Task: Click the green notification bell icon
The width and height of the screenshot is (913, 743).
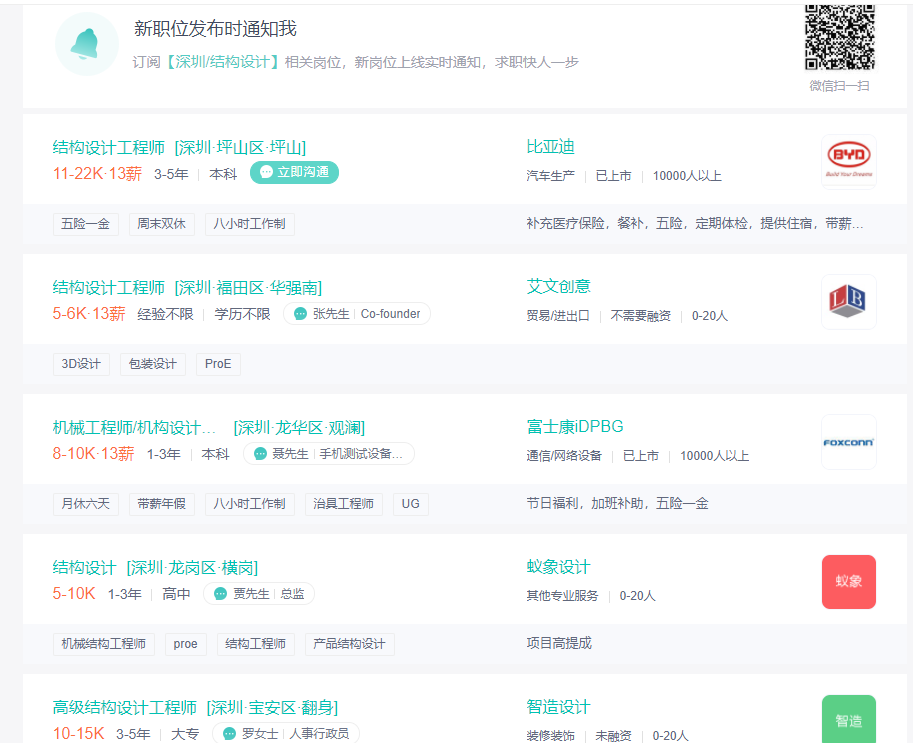Action: coord(87,44)
